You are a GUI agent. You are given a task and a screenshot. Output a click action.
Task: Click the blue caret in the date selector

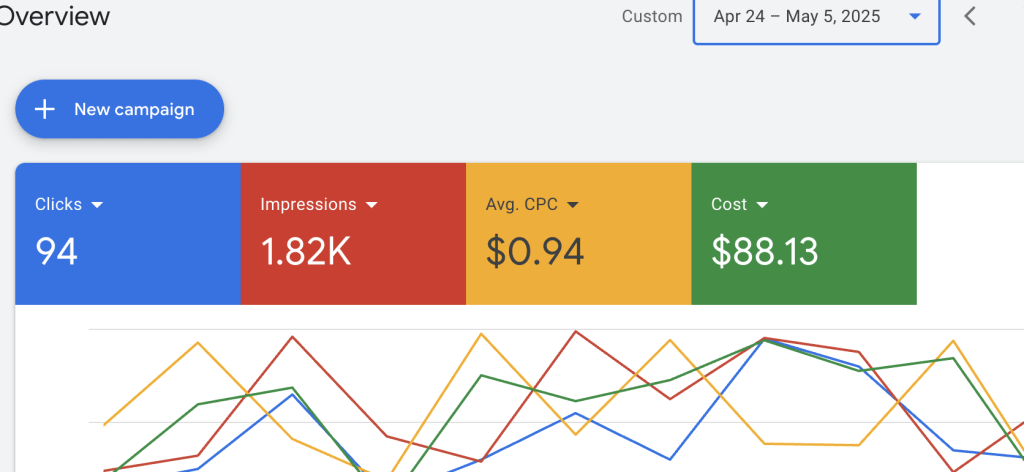[x=914, y=17]
